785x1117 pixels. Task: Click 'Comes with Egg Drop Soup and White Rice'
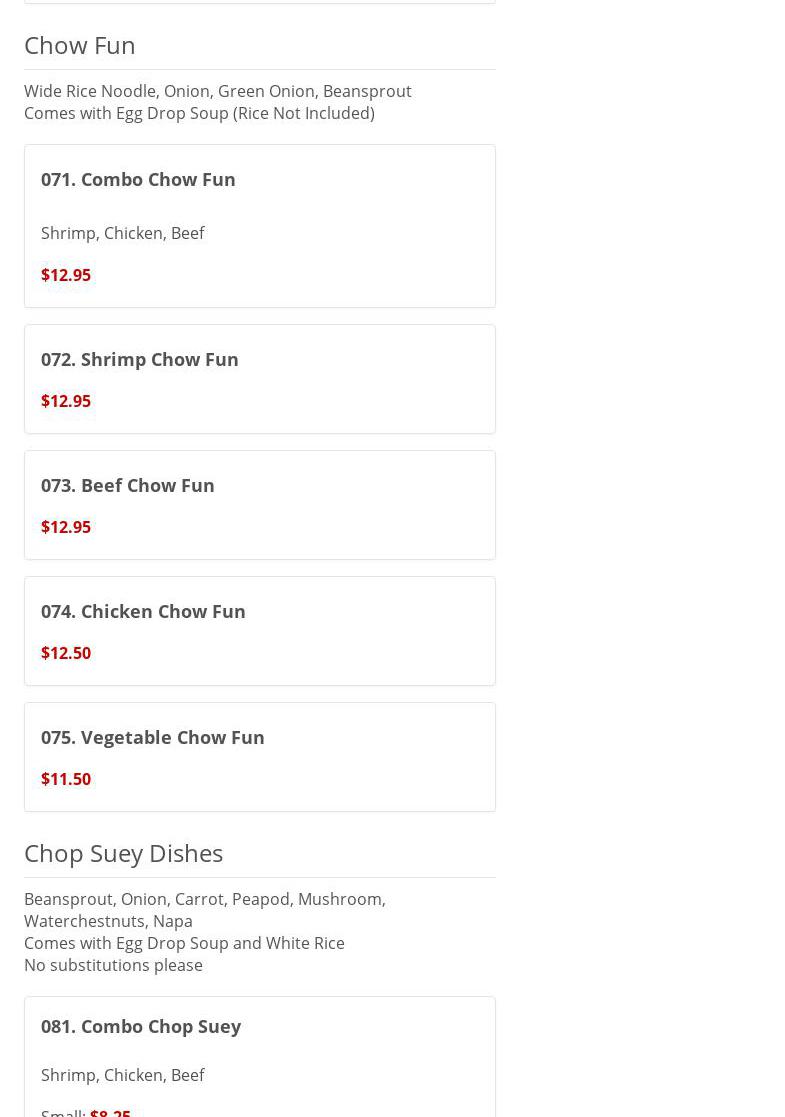(184, 943)
